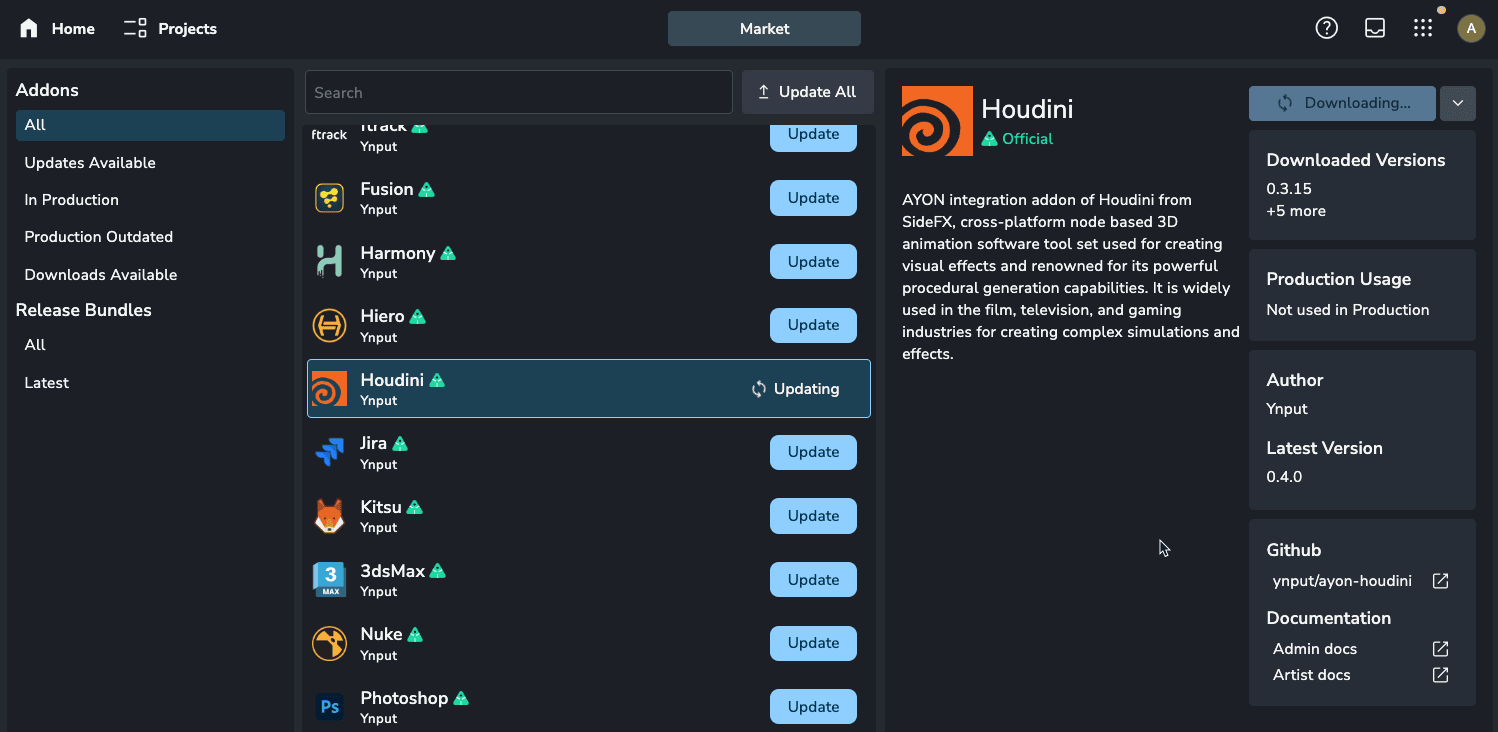Select the All addons filter
This screenshot has width=1498, height=732.
pyautogui.click(x=150, y=125)
